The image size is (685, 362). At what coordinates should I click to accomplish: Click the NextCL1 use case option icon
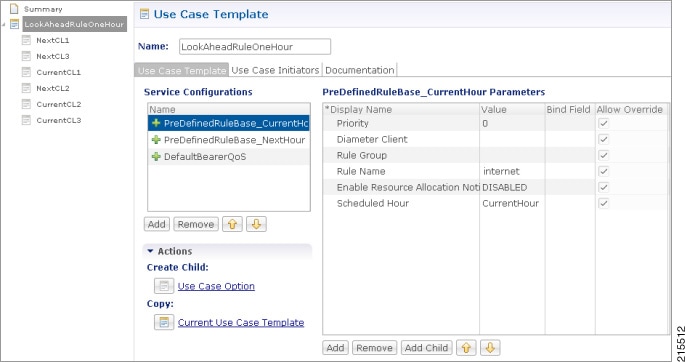(x=27, y=40)
